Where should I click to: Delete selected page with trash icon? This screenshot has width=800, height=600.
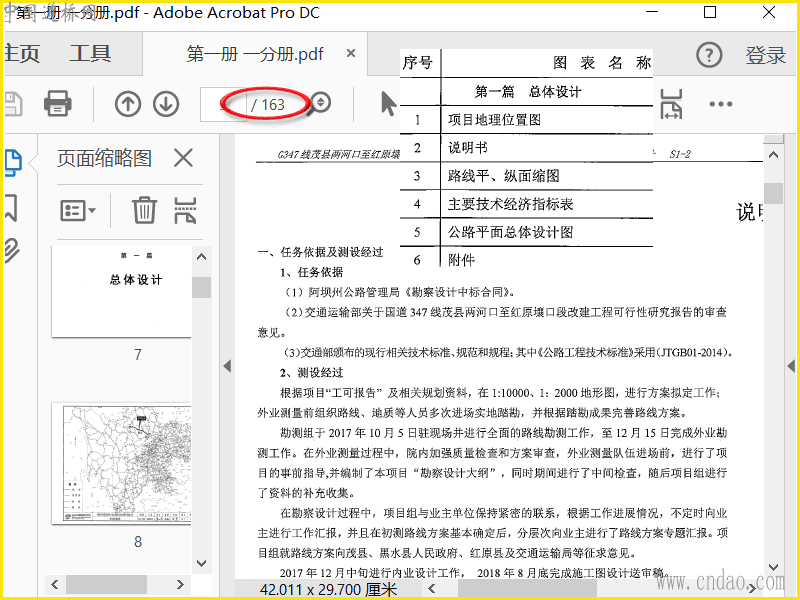coord(144,210)
